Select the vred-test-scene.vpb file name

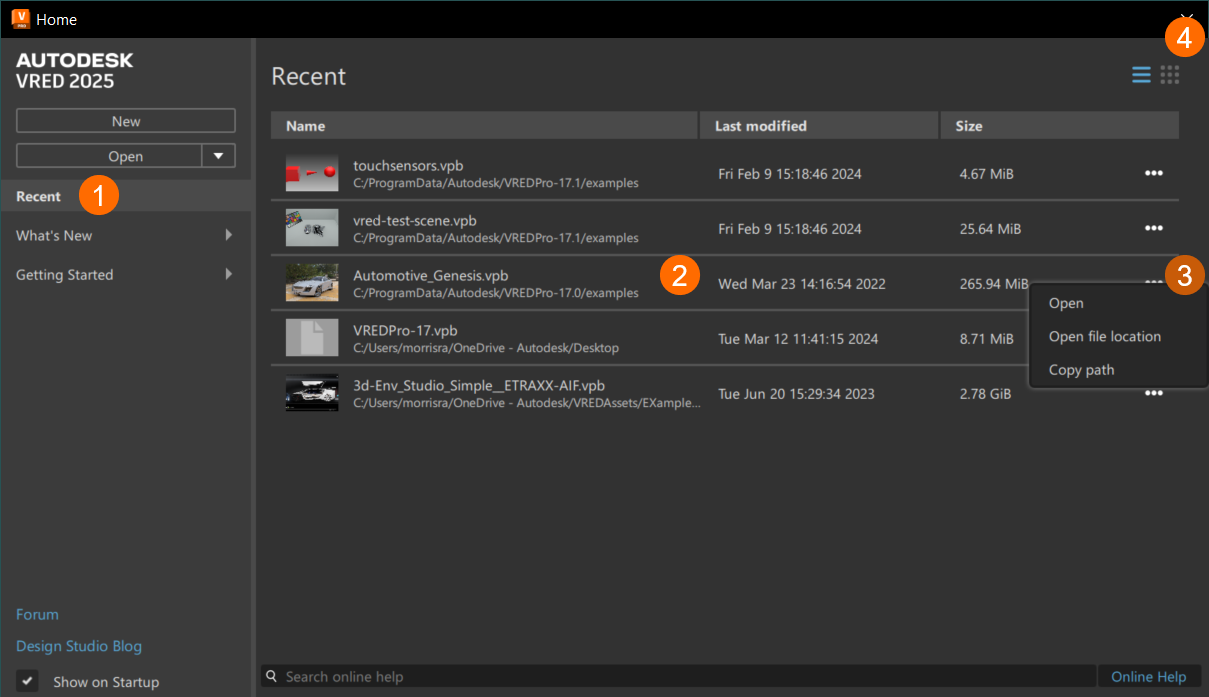tap(415, 220)
